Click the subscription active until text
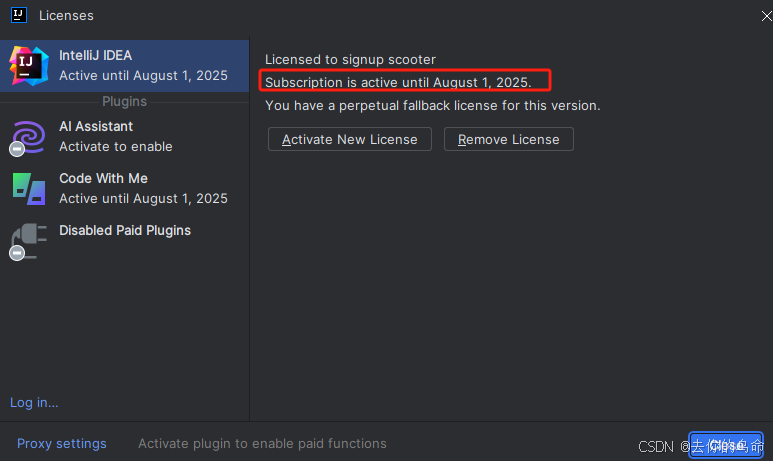 tap(398, 81)
